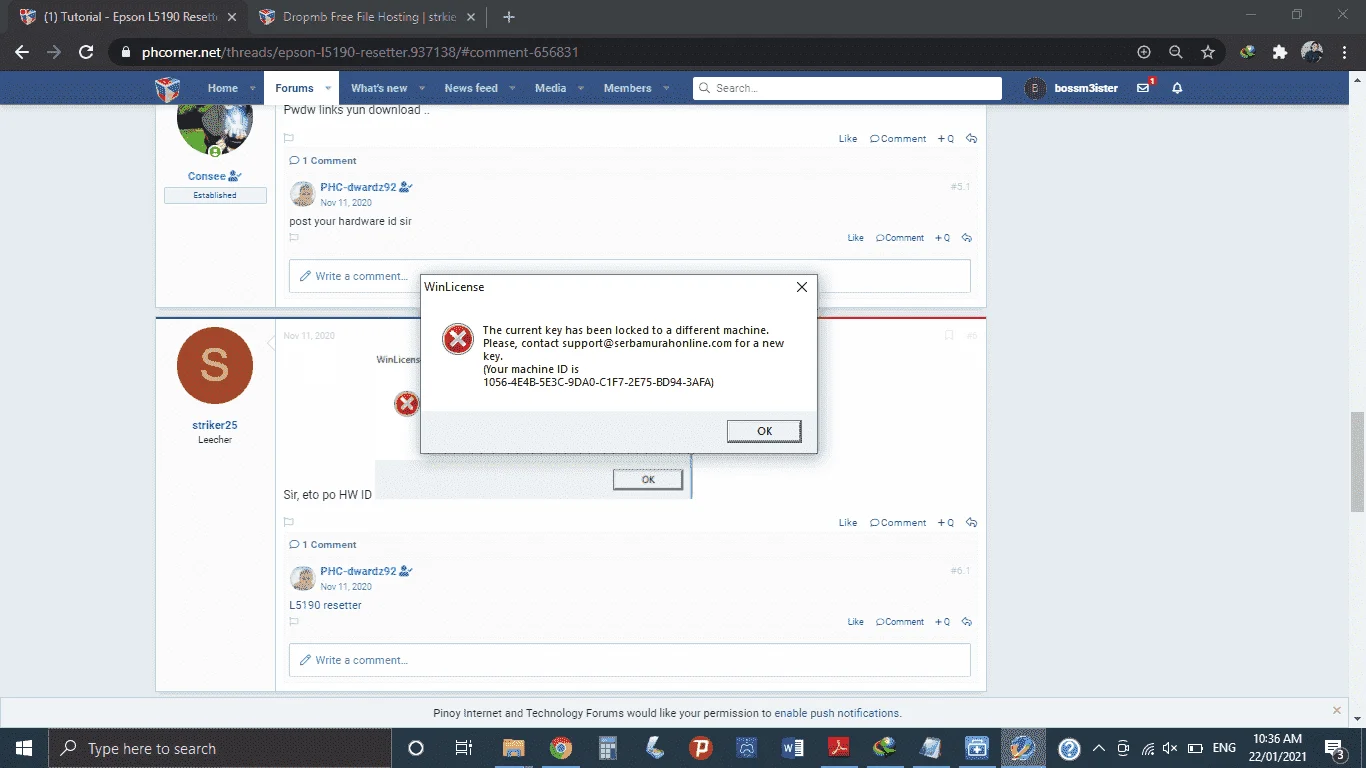The image size is (1366, 768).
Task: Bookmark this page with the star icon
Action: coord(1208,52)
